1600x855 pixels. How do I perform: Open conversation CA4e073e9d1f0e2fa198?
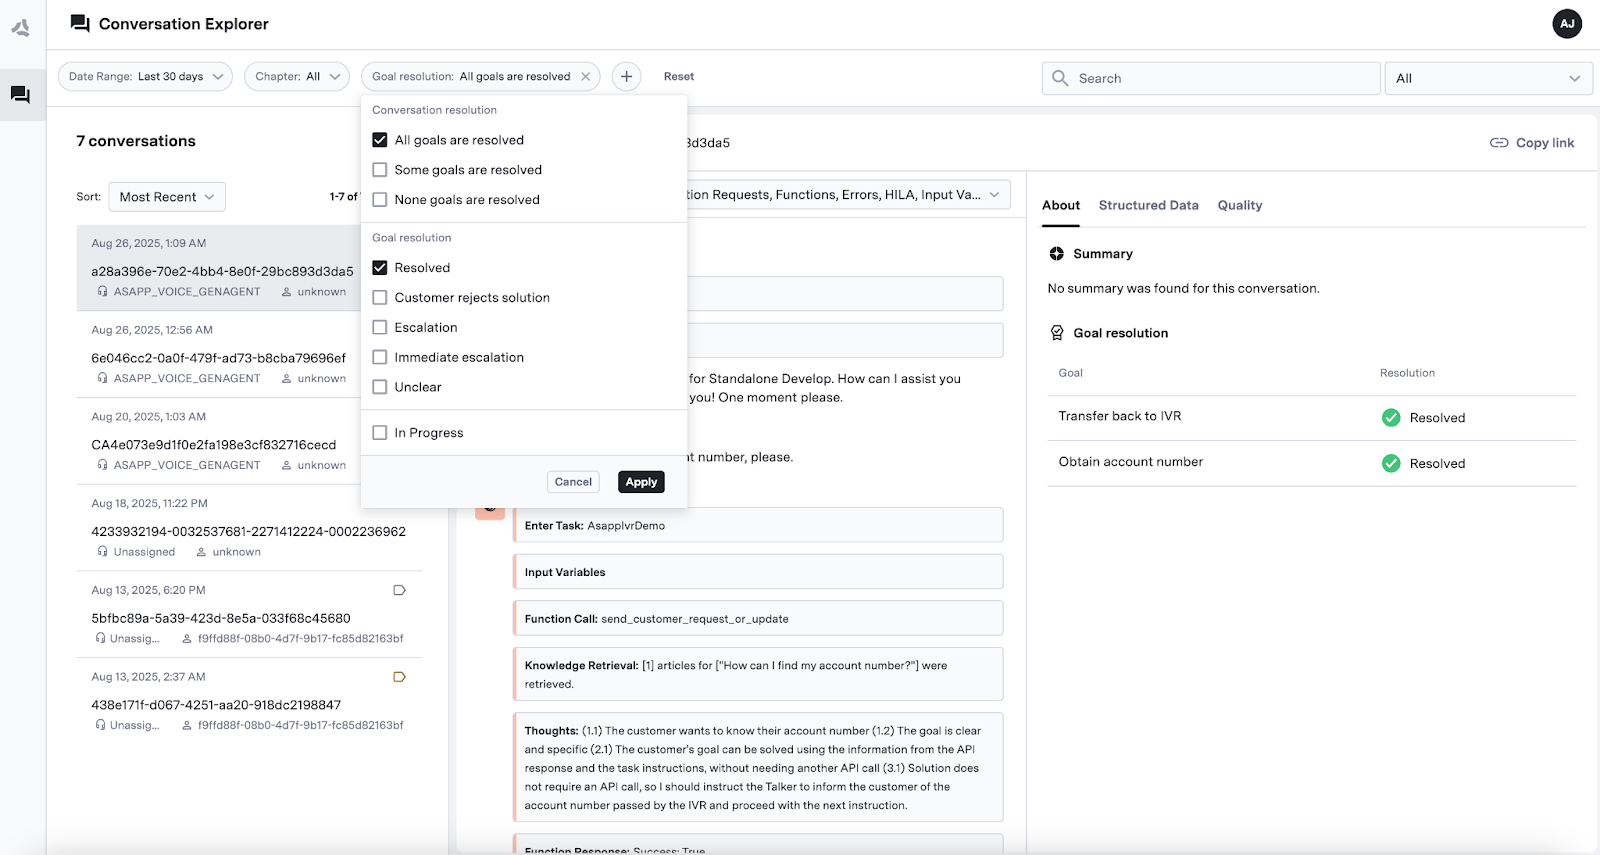pyautogui.click(x=218, y=441)
